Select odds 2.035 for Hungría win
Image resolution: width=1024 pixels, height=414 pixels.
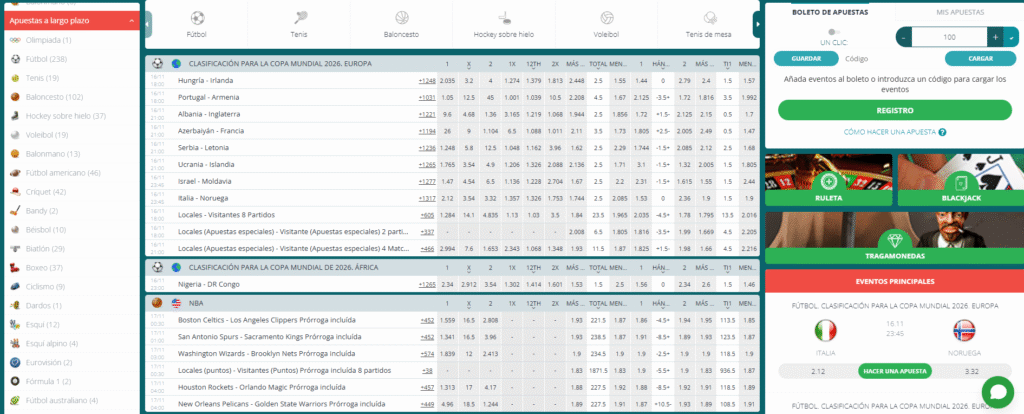(x=447, y=81)
